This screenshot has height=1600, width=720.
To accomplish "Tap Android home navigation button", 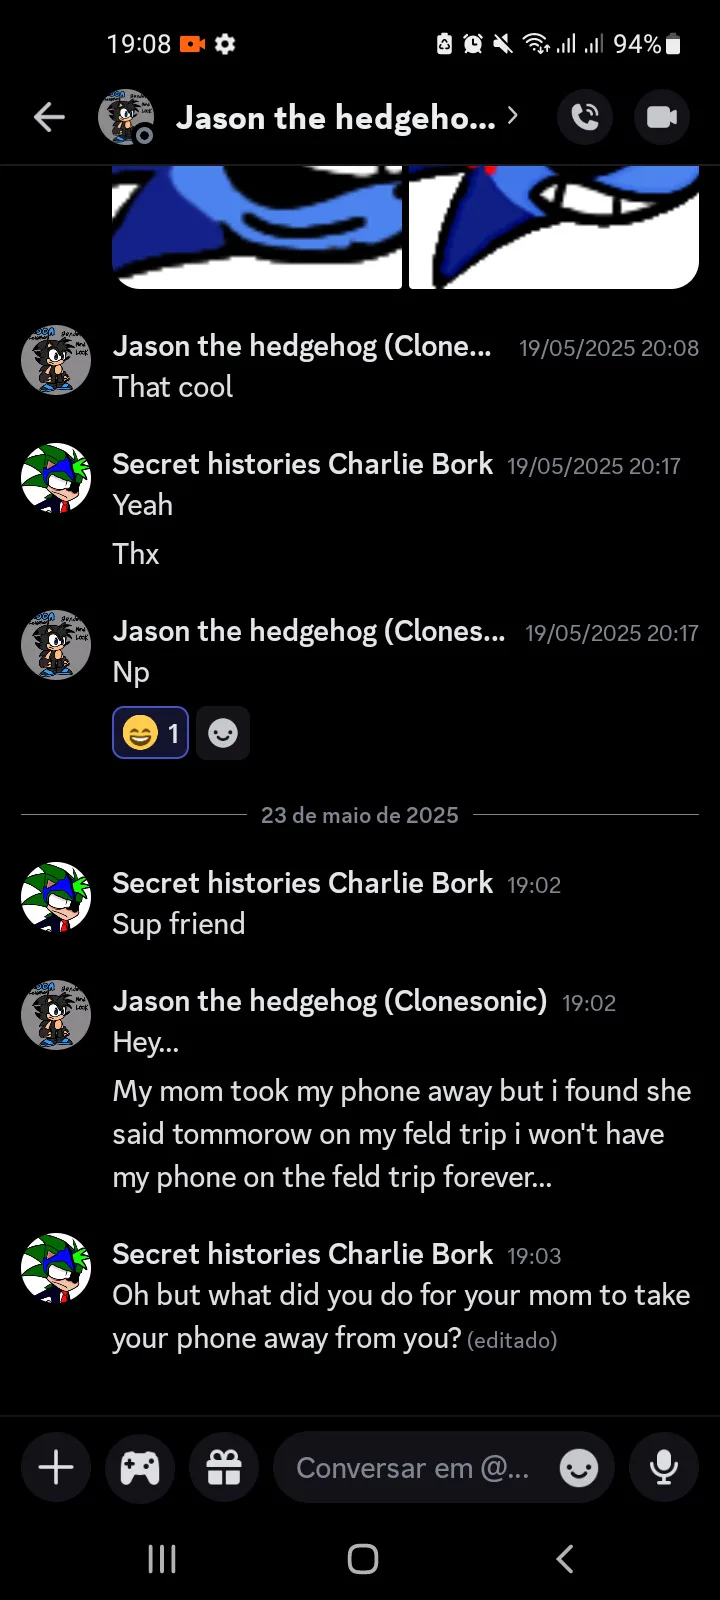I will pos(362,1558).
